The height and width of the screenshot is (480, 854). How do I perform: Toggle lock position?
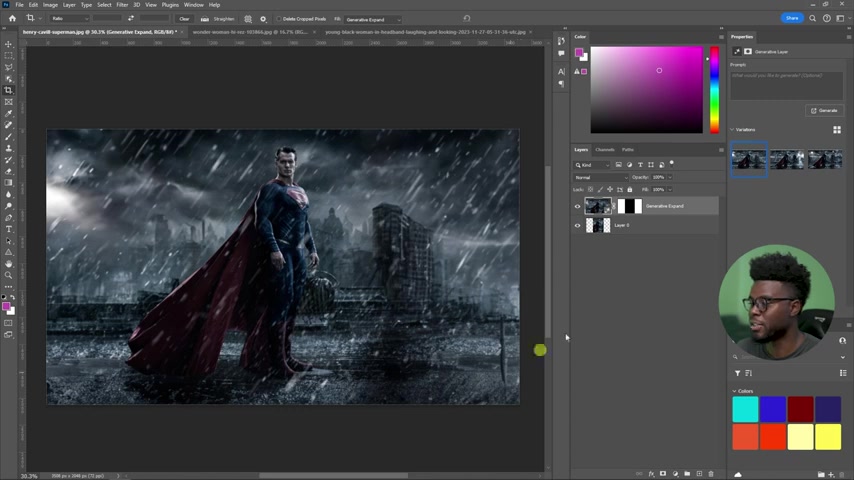click(x=610, y=190)
